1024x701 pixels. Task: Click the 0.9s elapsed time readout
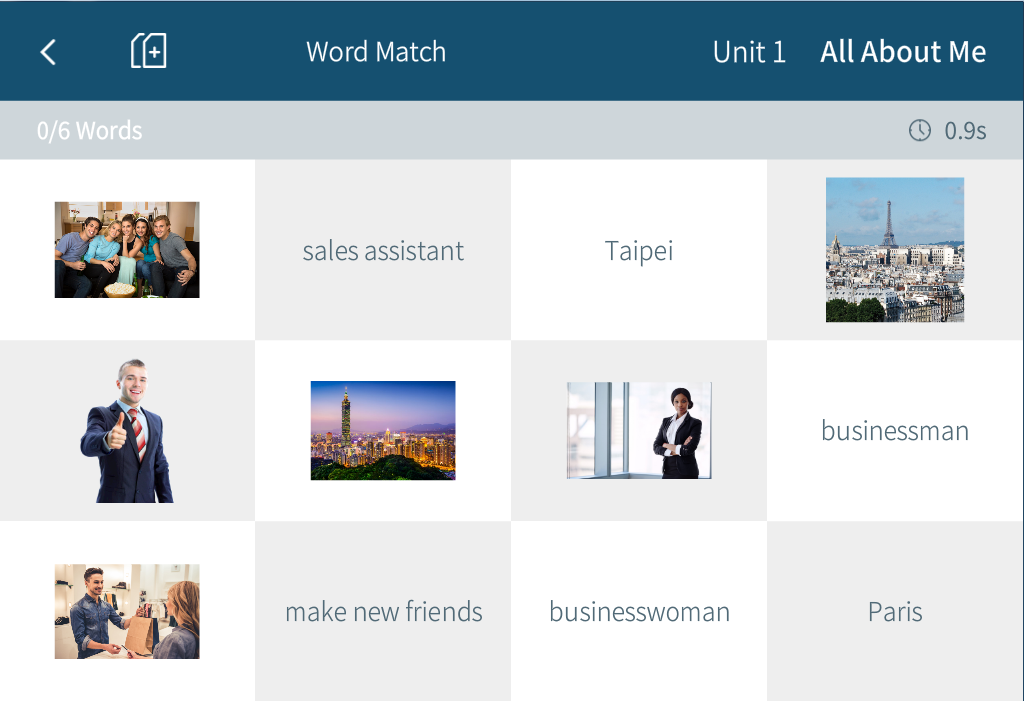[x=965, y=131]
